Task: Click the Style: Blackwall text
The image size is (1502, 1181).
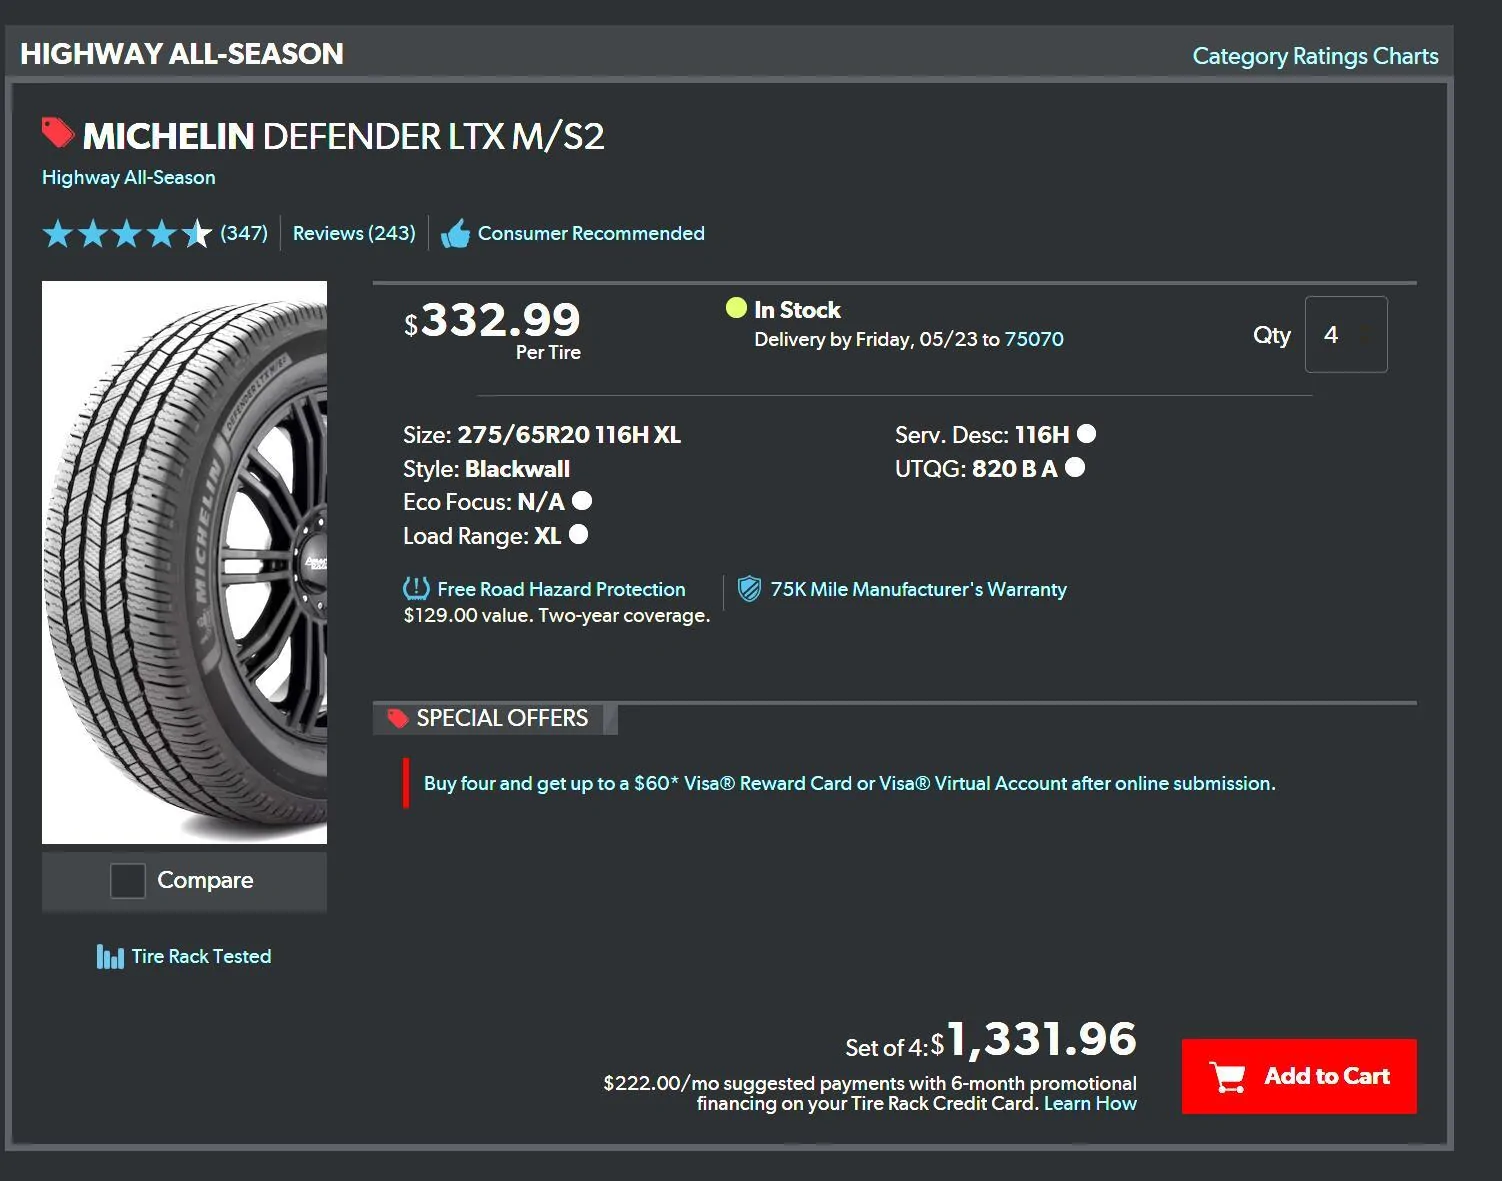Action: point(486,468)
